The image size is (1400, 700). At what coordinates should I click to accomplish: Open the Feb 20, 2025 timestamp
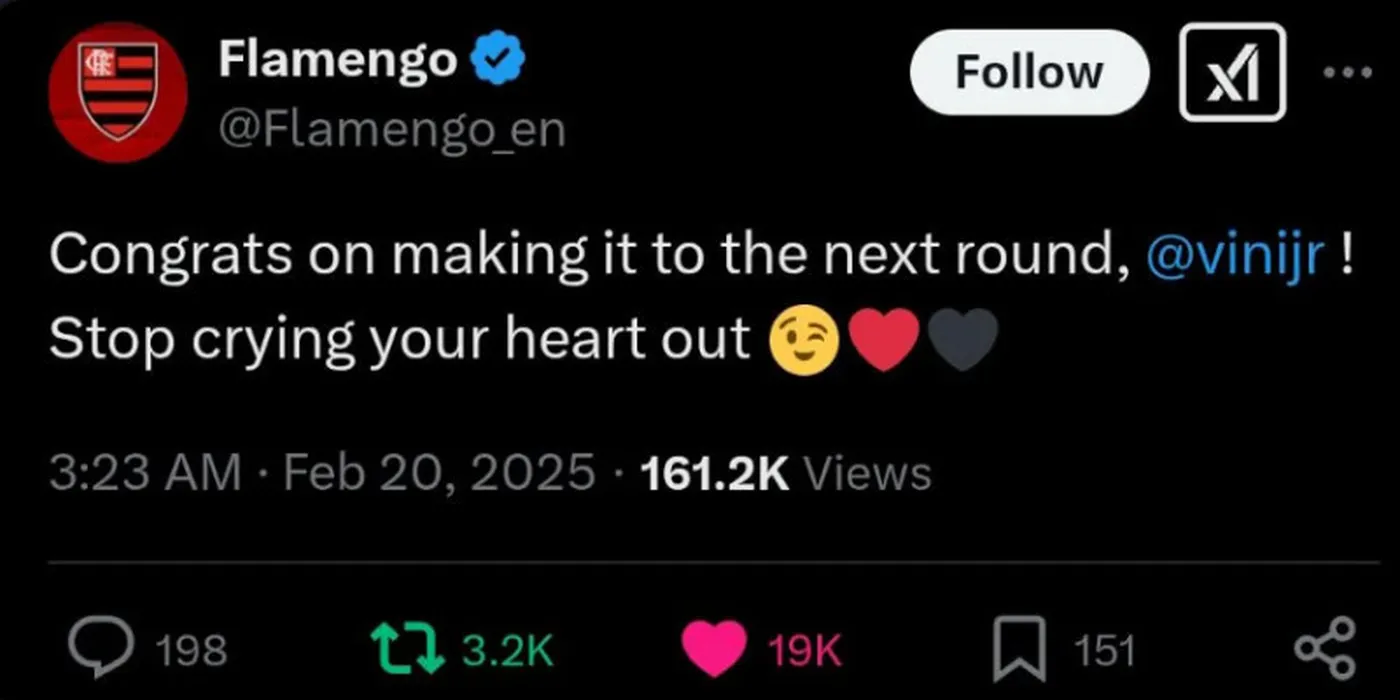440,473
